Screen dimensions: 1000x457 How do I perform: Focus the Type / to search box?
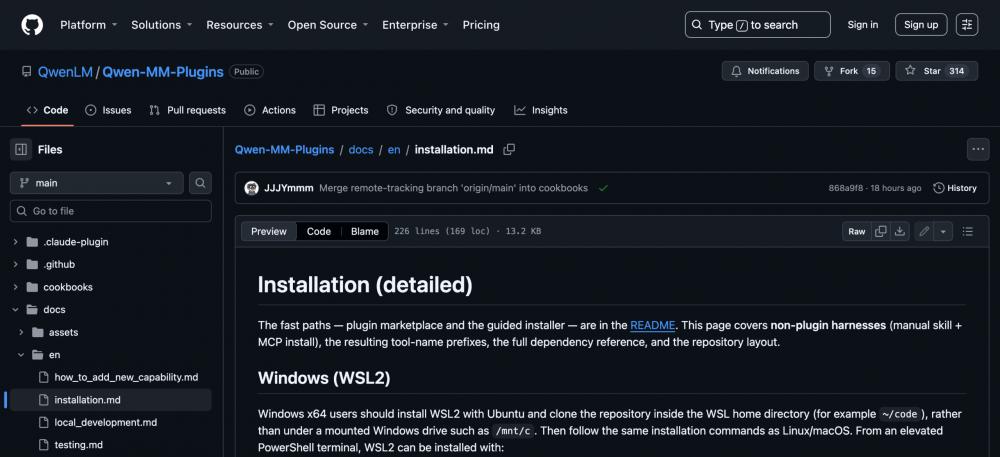(x=758, y=25)
